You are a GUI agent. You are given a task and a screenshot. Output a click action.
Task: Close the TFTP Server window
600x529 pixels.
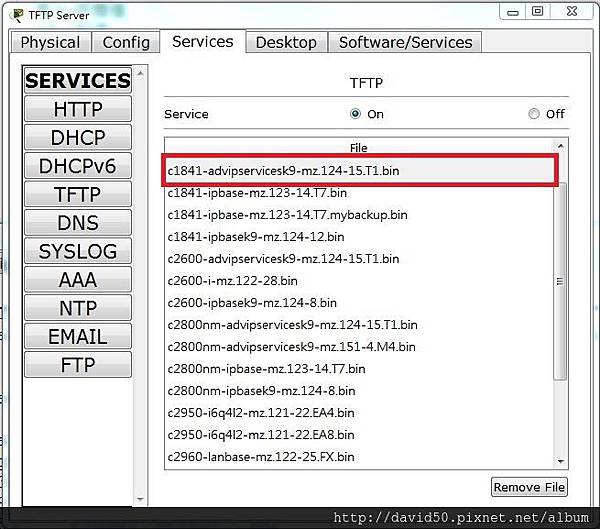coord(572,11)
